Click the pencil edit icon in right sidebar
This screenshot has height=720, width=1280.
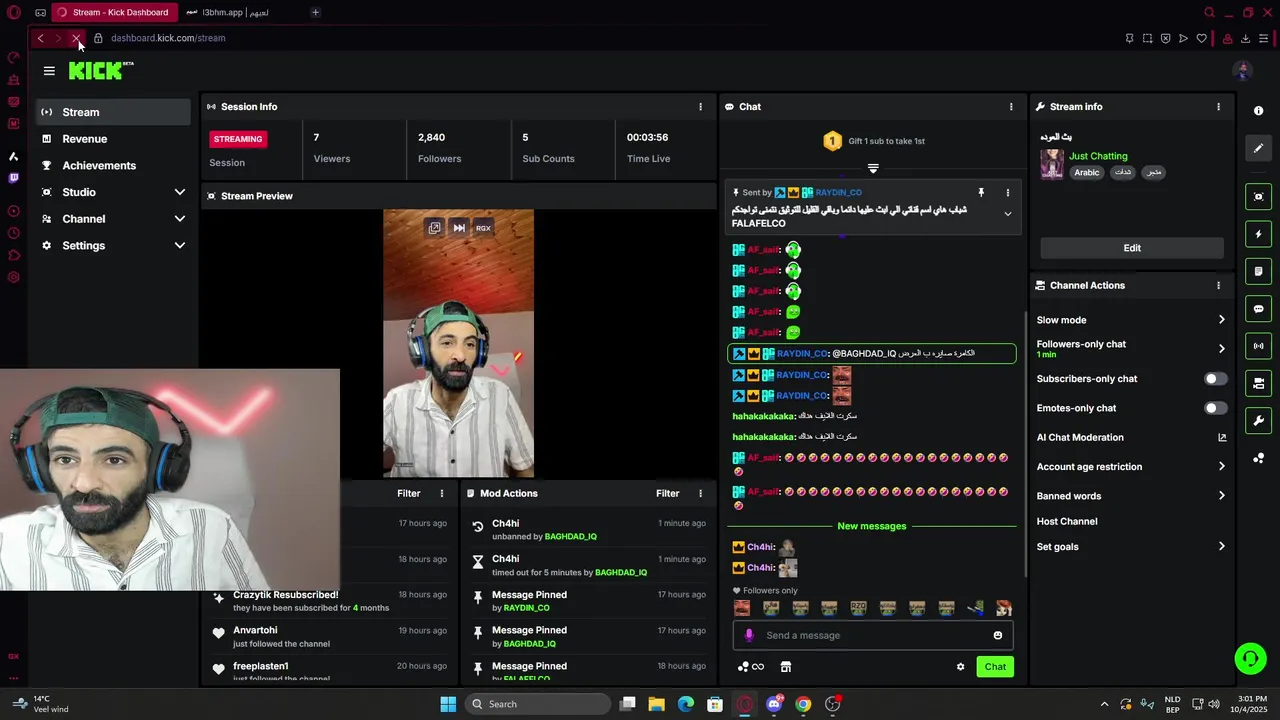1259,148
